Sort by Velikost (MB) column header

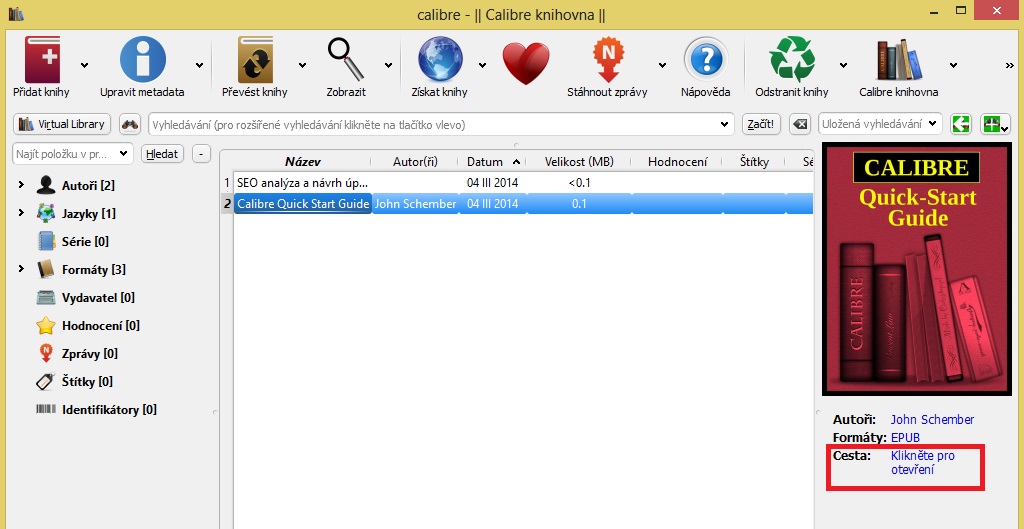[x=579, y=162]
